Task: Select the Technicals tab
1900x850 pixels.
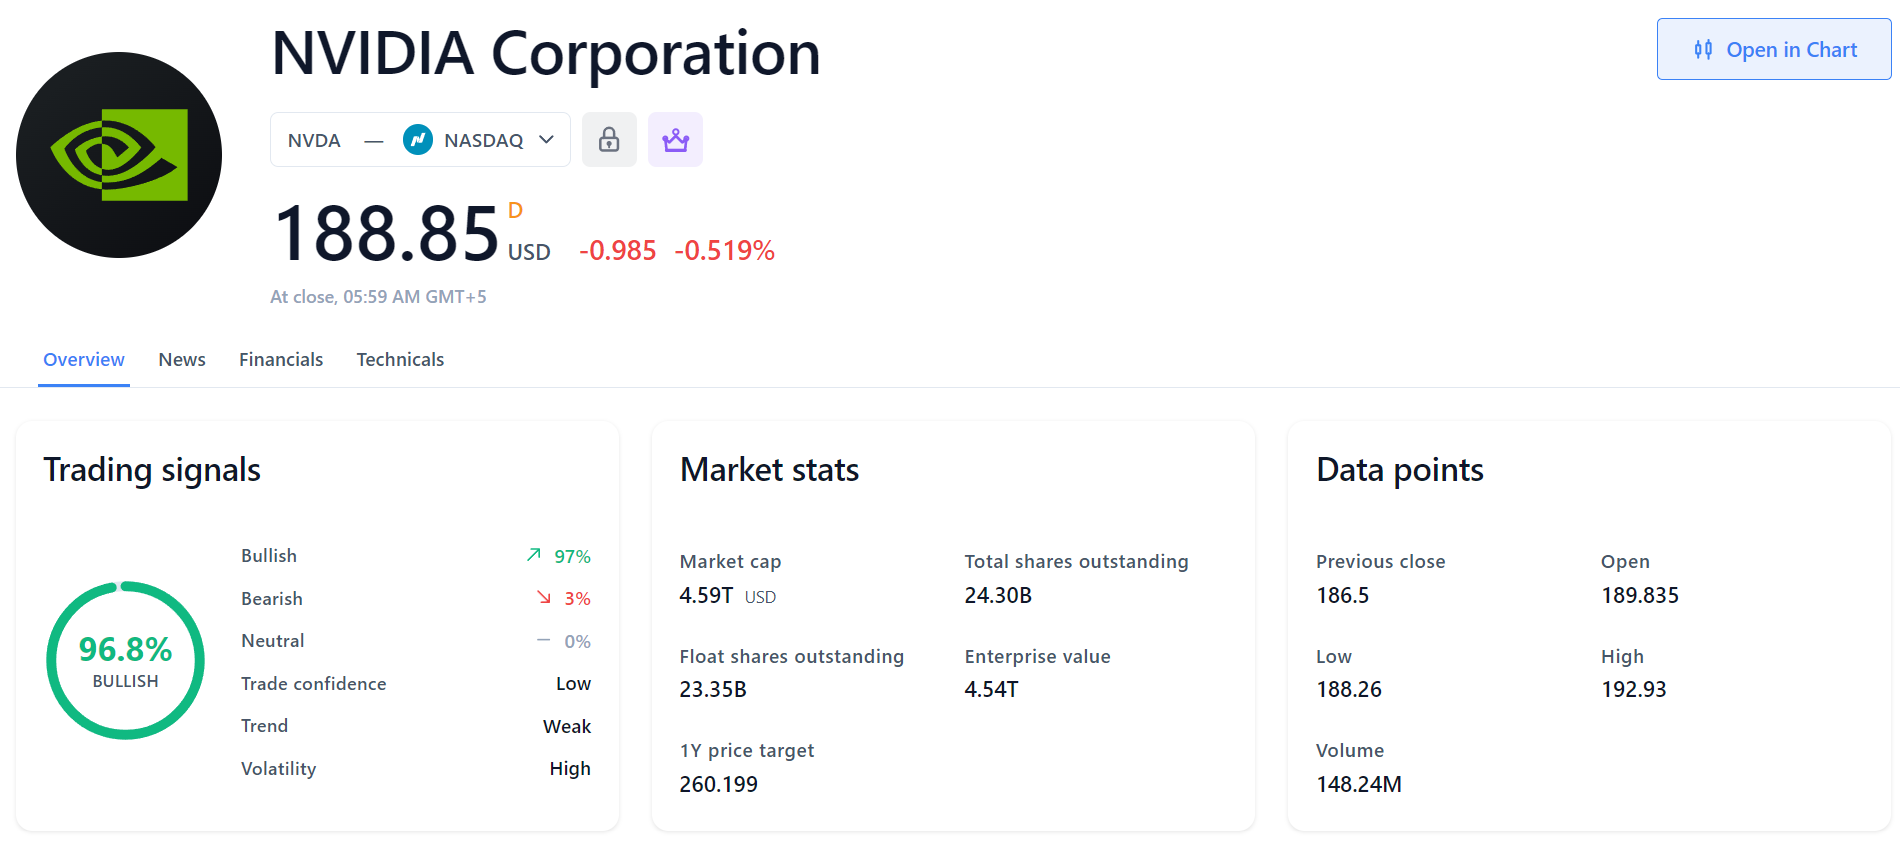Action: click(x=400, y=360)
